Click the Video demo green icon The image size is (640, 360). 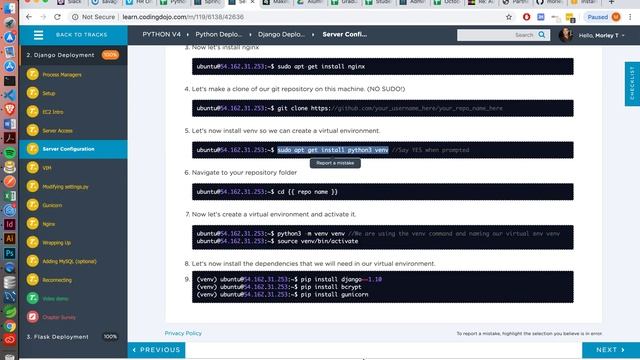point(33,298)
